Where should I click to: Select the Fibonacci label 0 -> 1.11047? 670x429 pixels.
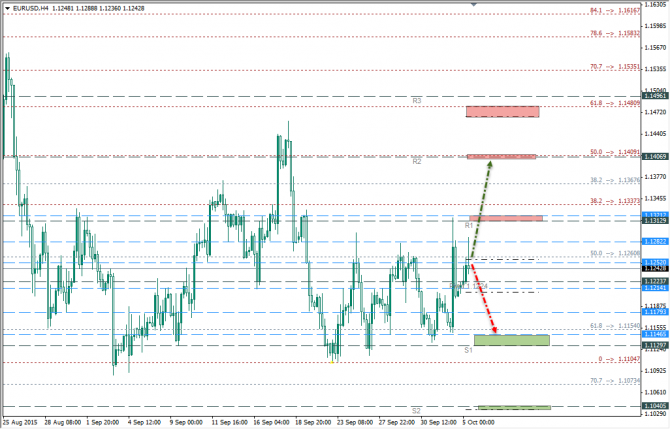619,359
